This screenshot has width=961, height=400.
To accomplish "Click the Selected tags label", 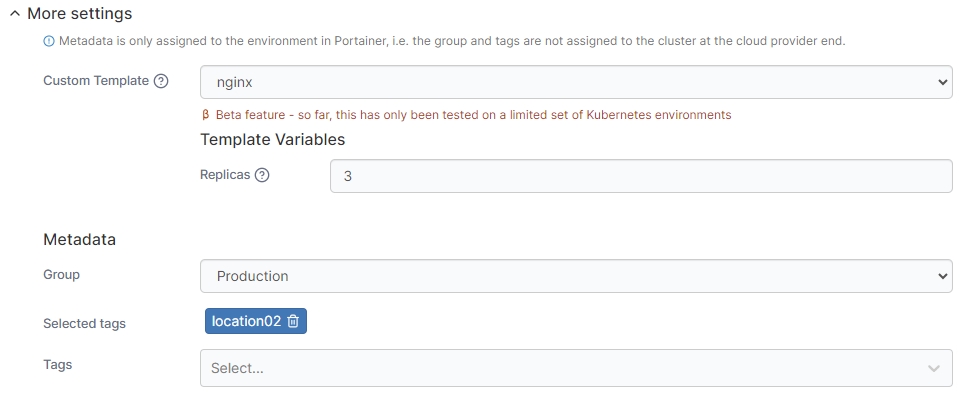I will (x=84, y=324).
